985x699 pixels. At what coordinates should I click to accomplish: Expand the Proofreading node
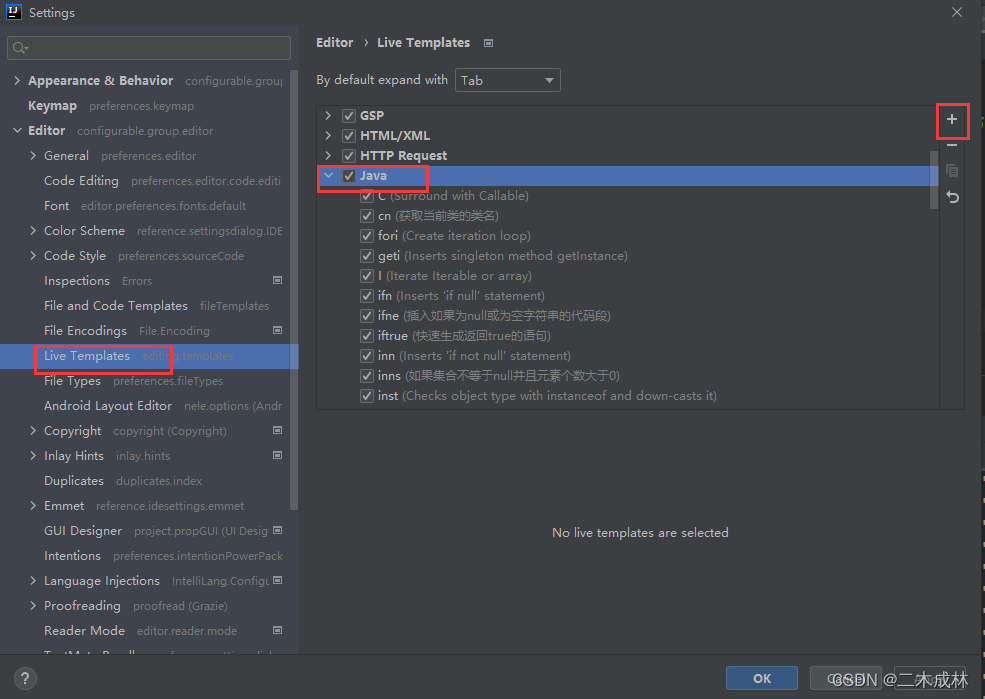(x=33, y=605)
